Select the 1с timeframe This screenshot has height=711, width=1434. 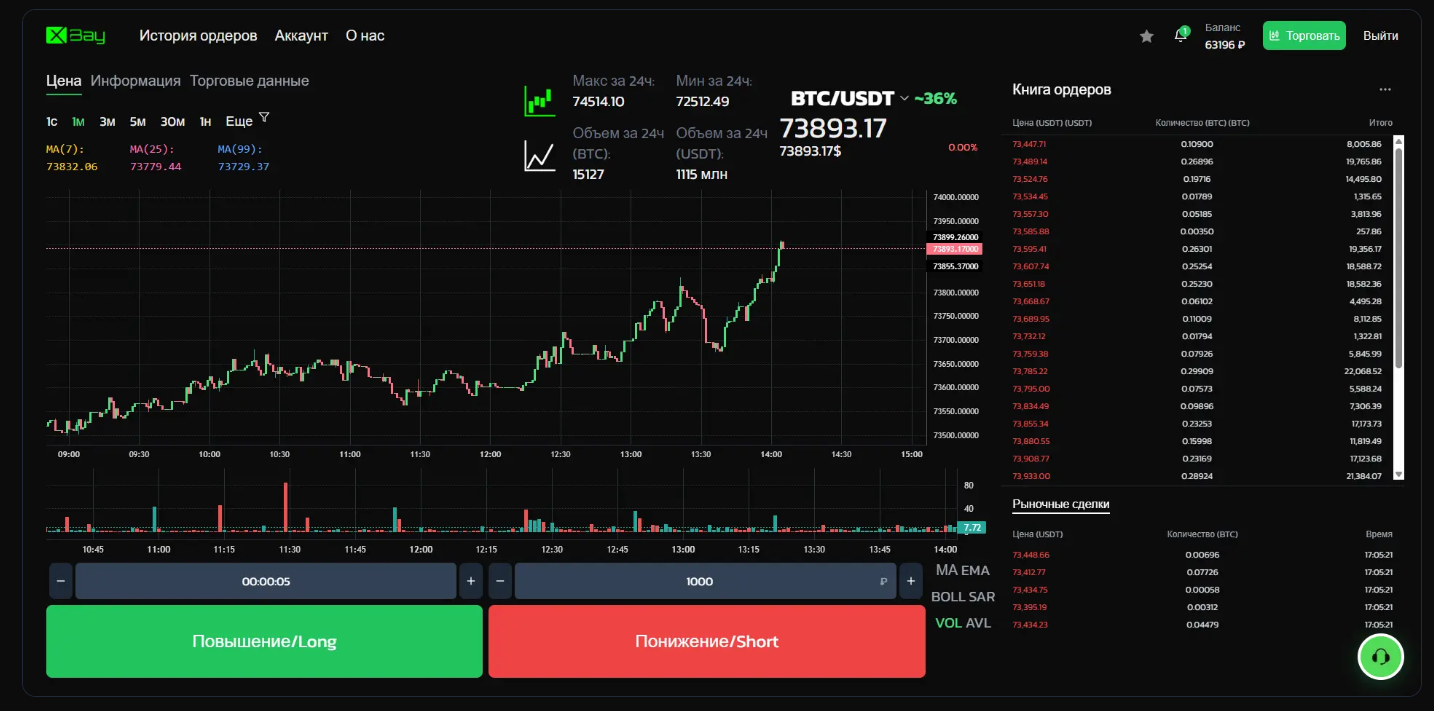52,122
